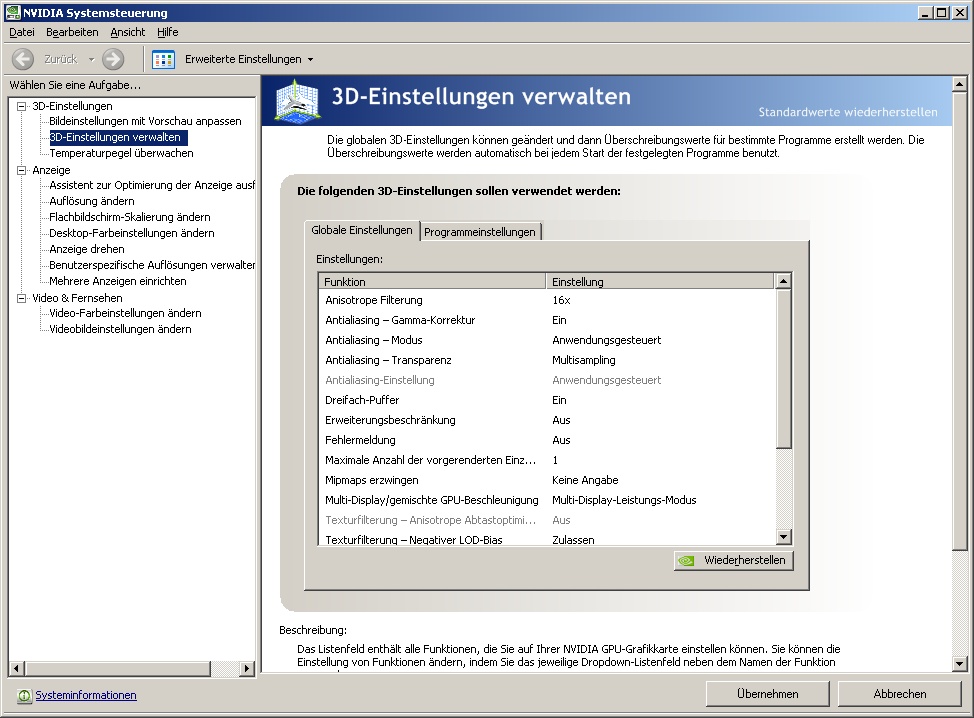The image size is (974, 718).
Task: Click the 3D-Einstellungen verwalten header image
Action: pyautogui.click(x=298, y=100)
